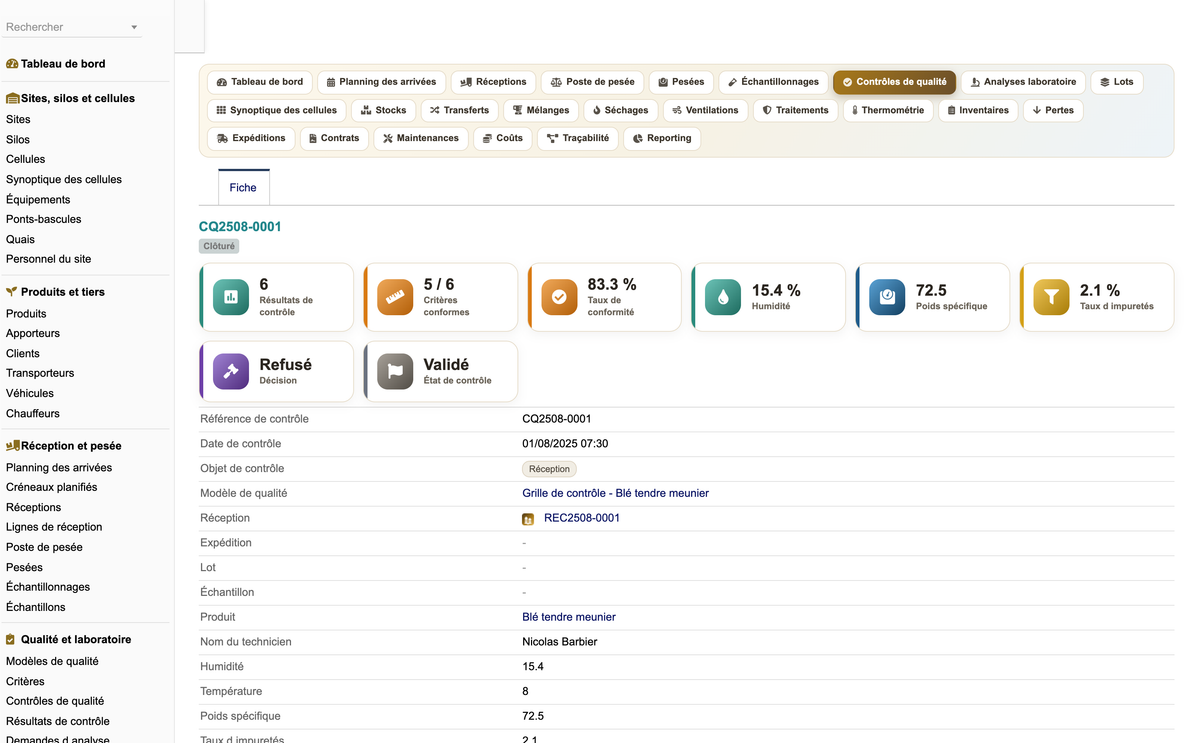Open the Stocks toolbar button
Viewport: 1200px width, 743px height.
[x=383, y=110]
